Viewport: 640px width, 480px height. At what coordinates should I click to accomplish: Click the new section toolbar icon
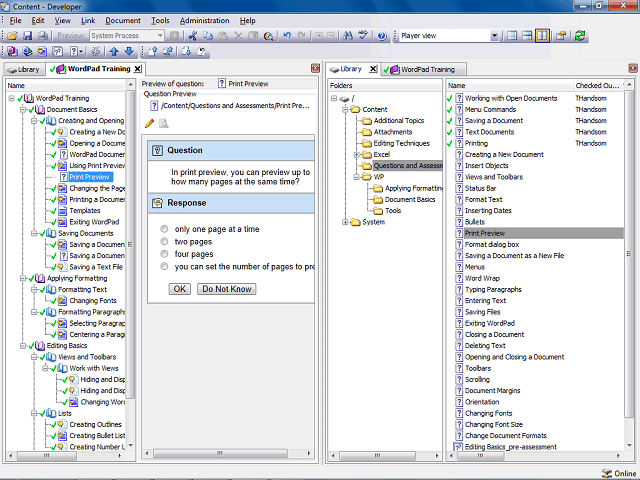(27, 51)
